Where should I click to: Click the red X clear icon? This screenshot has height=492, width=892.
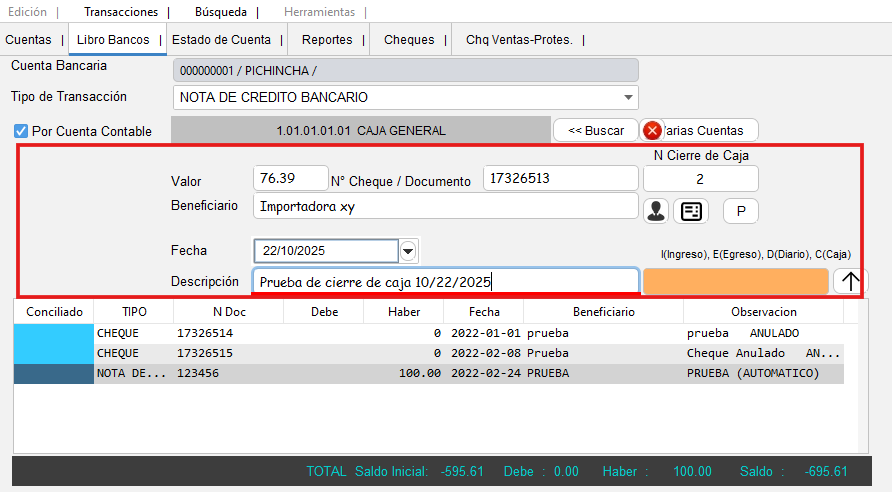[652, 131]
